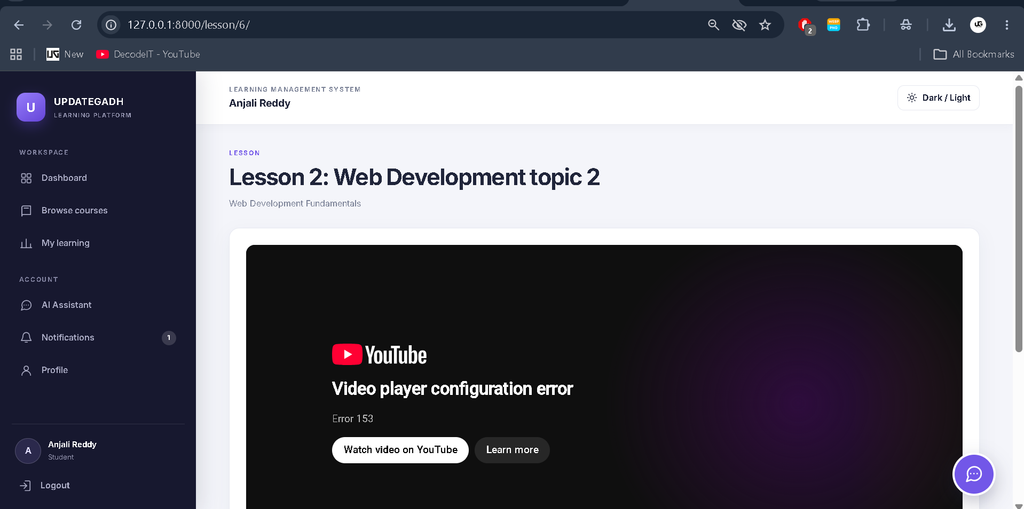Open the zoom magnifier icon in address bar
Image resolution: width=1024 pixels, height=509 pixels.
713,25
